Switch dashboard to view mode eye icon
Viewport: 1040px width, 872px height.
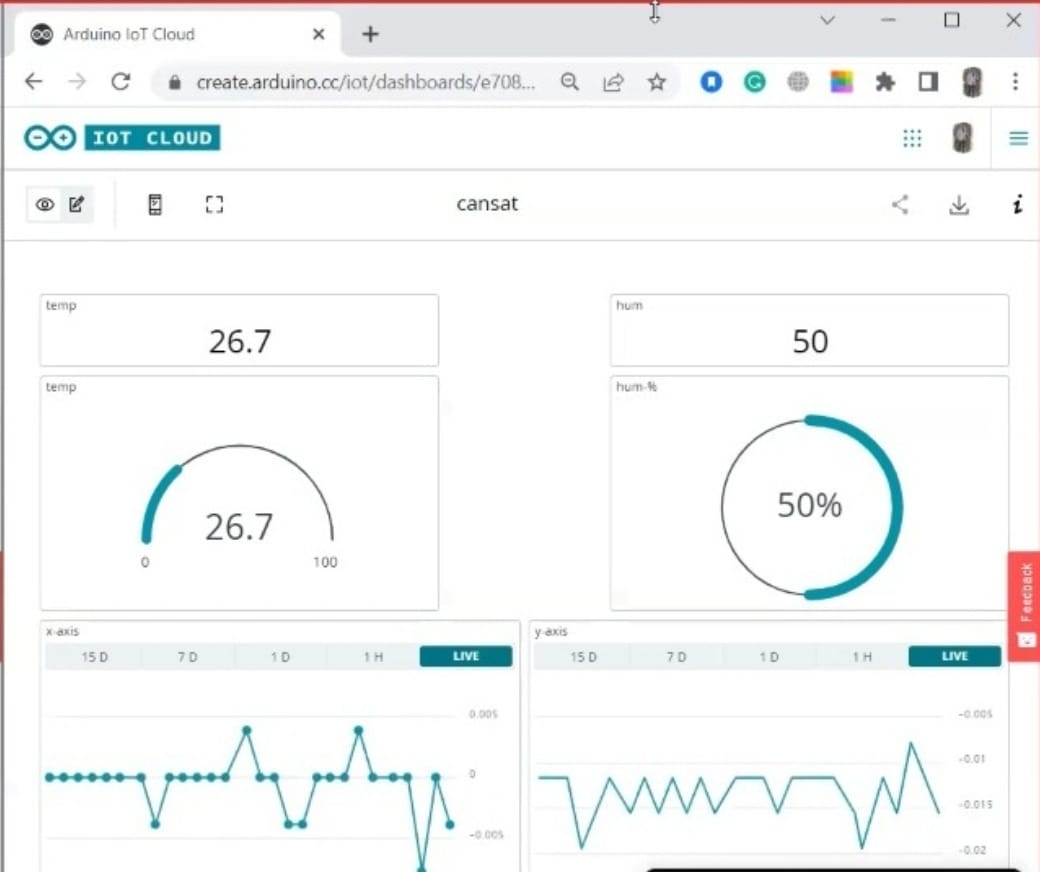(x=44, y=204)
